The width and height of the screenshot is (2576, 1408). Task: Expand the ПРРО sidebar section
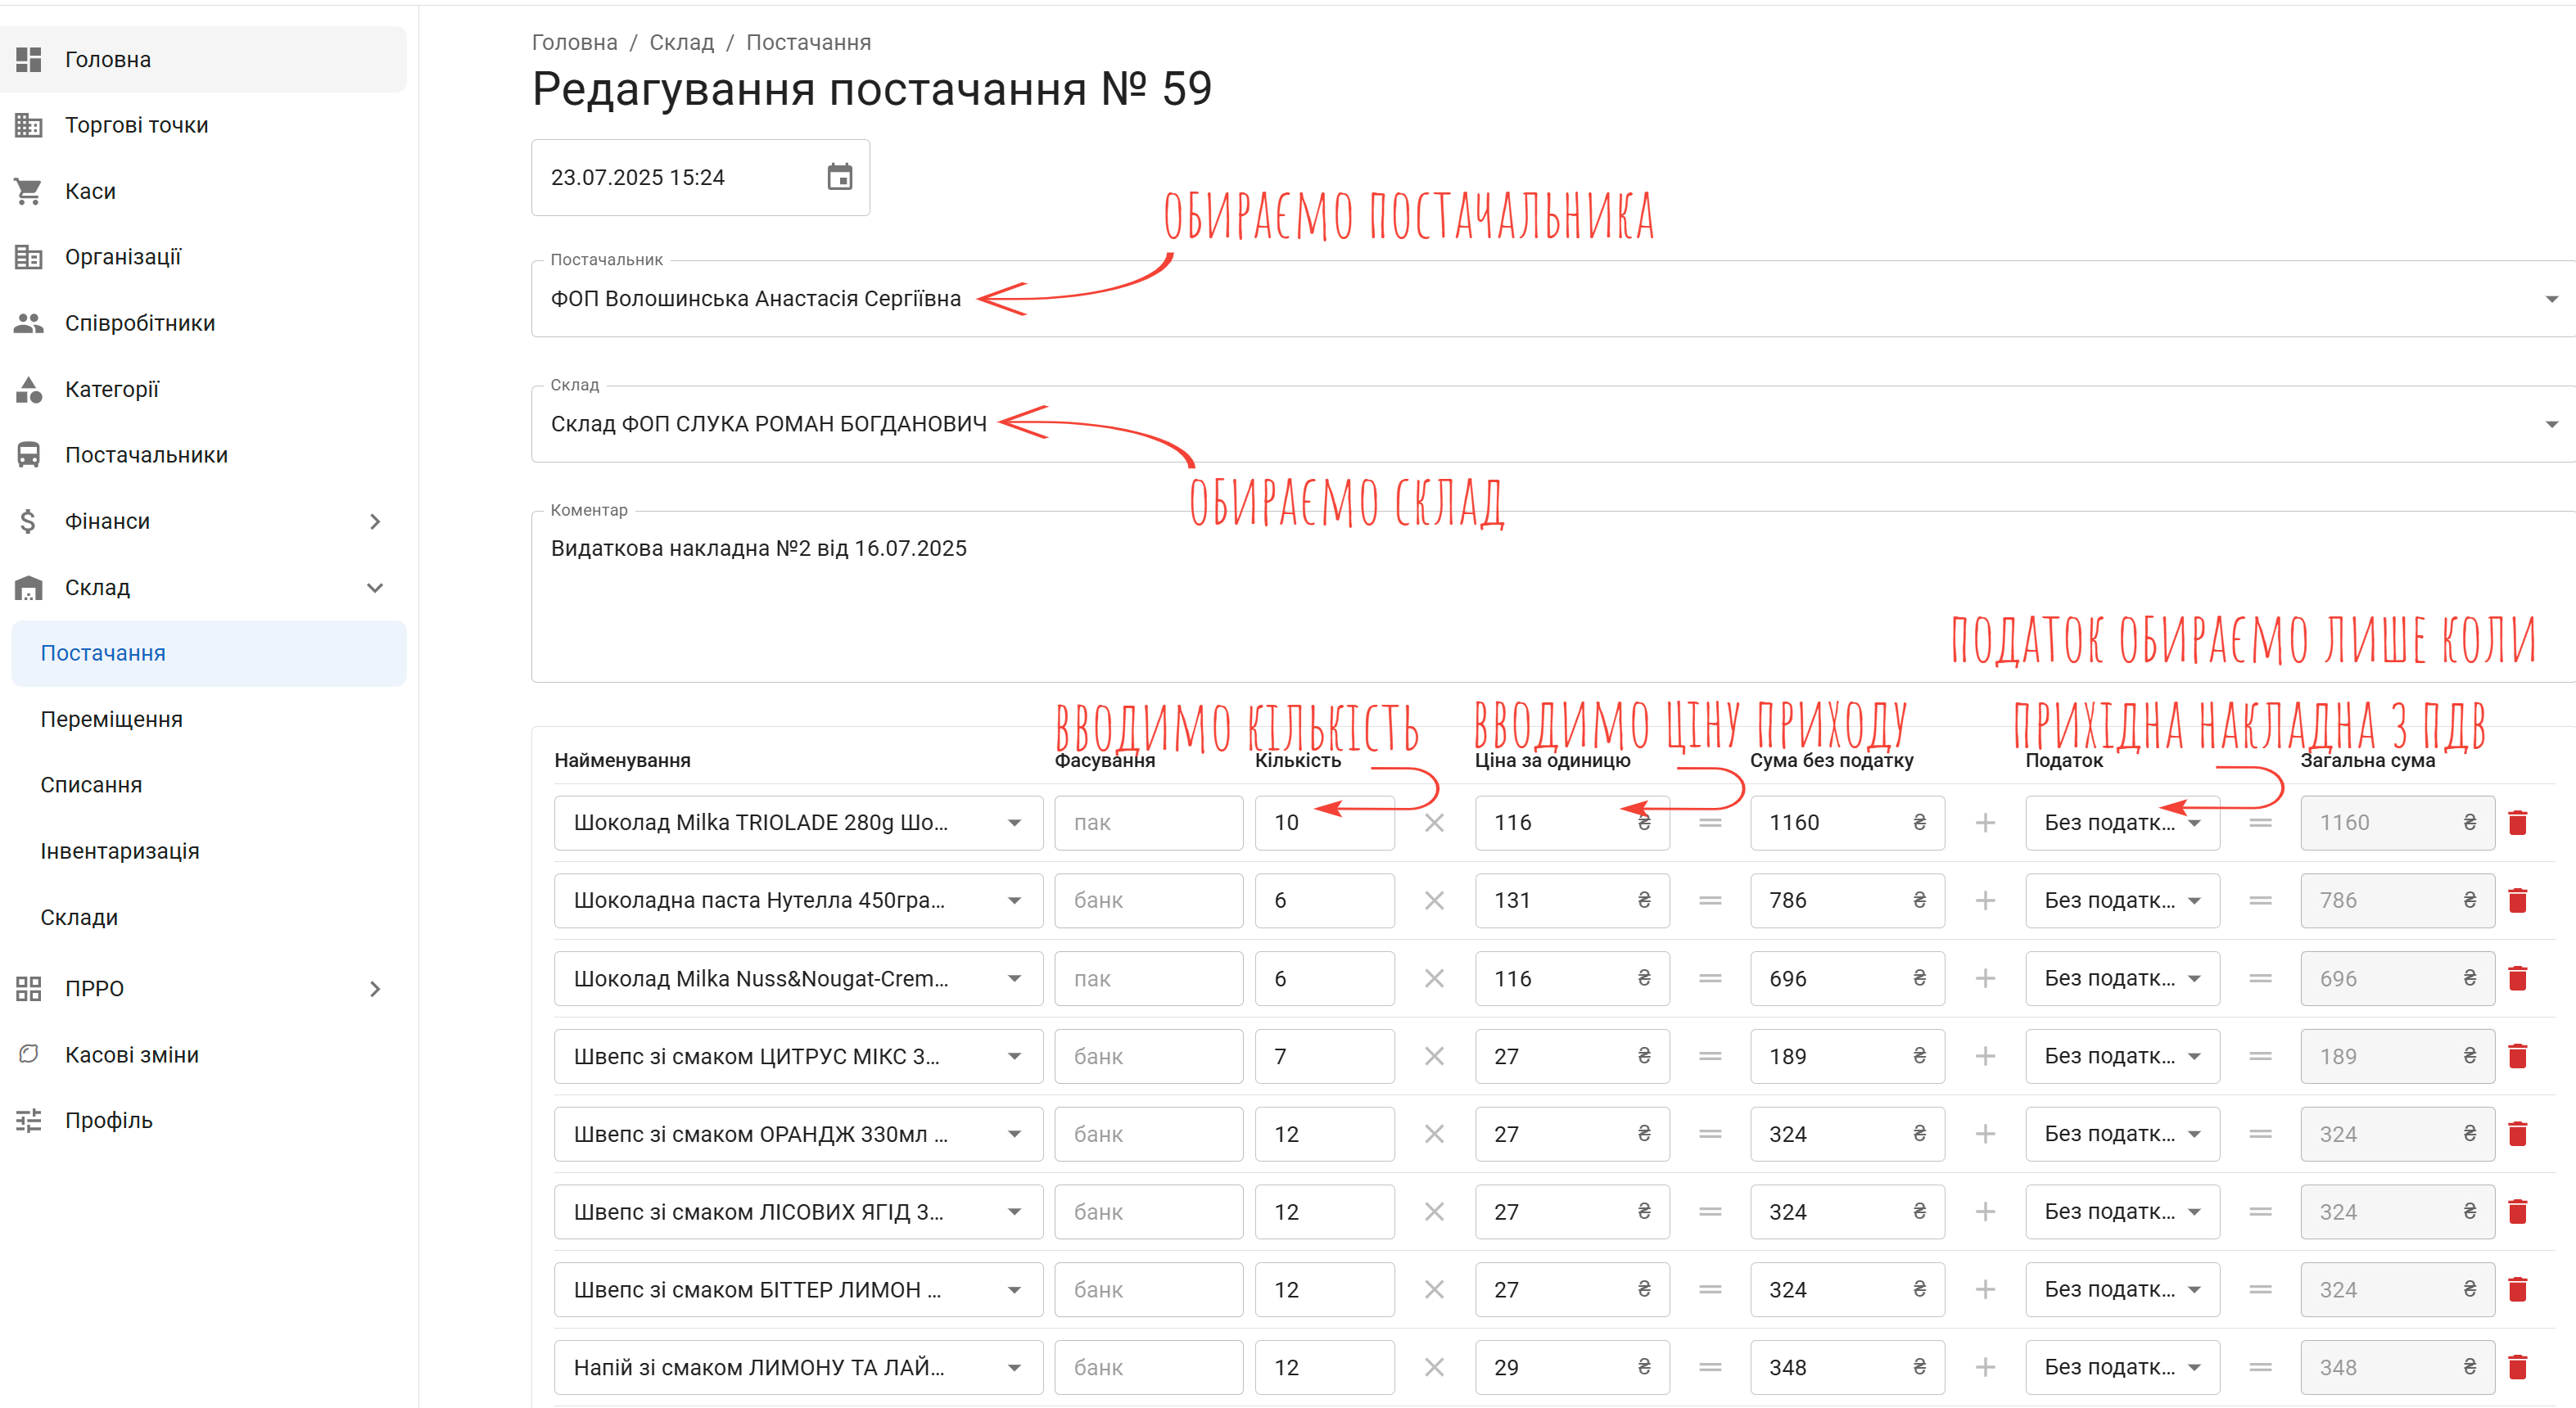point(375,988)
